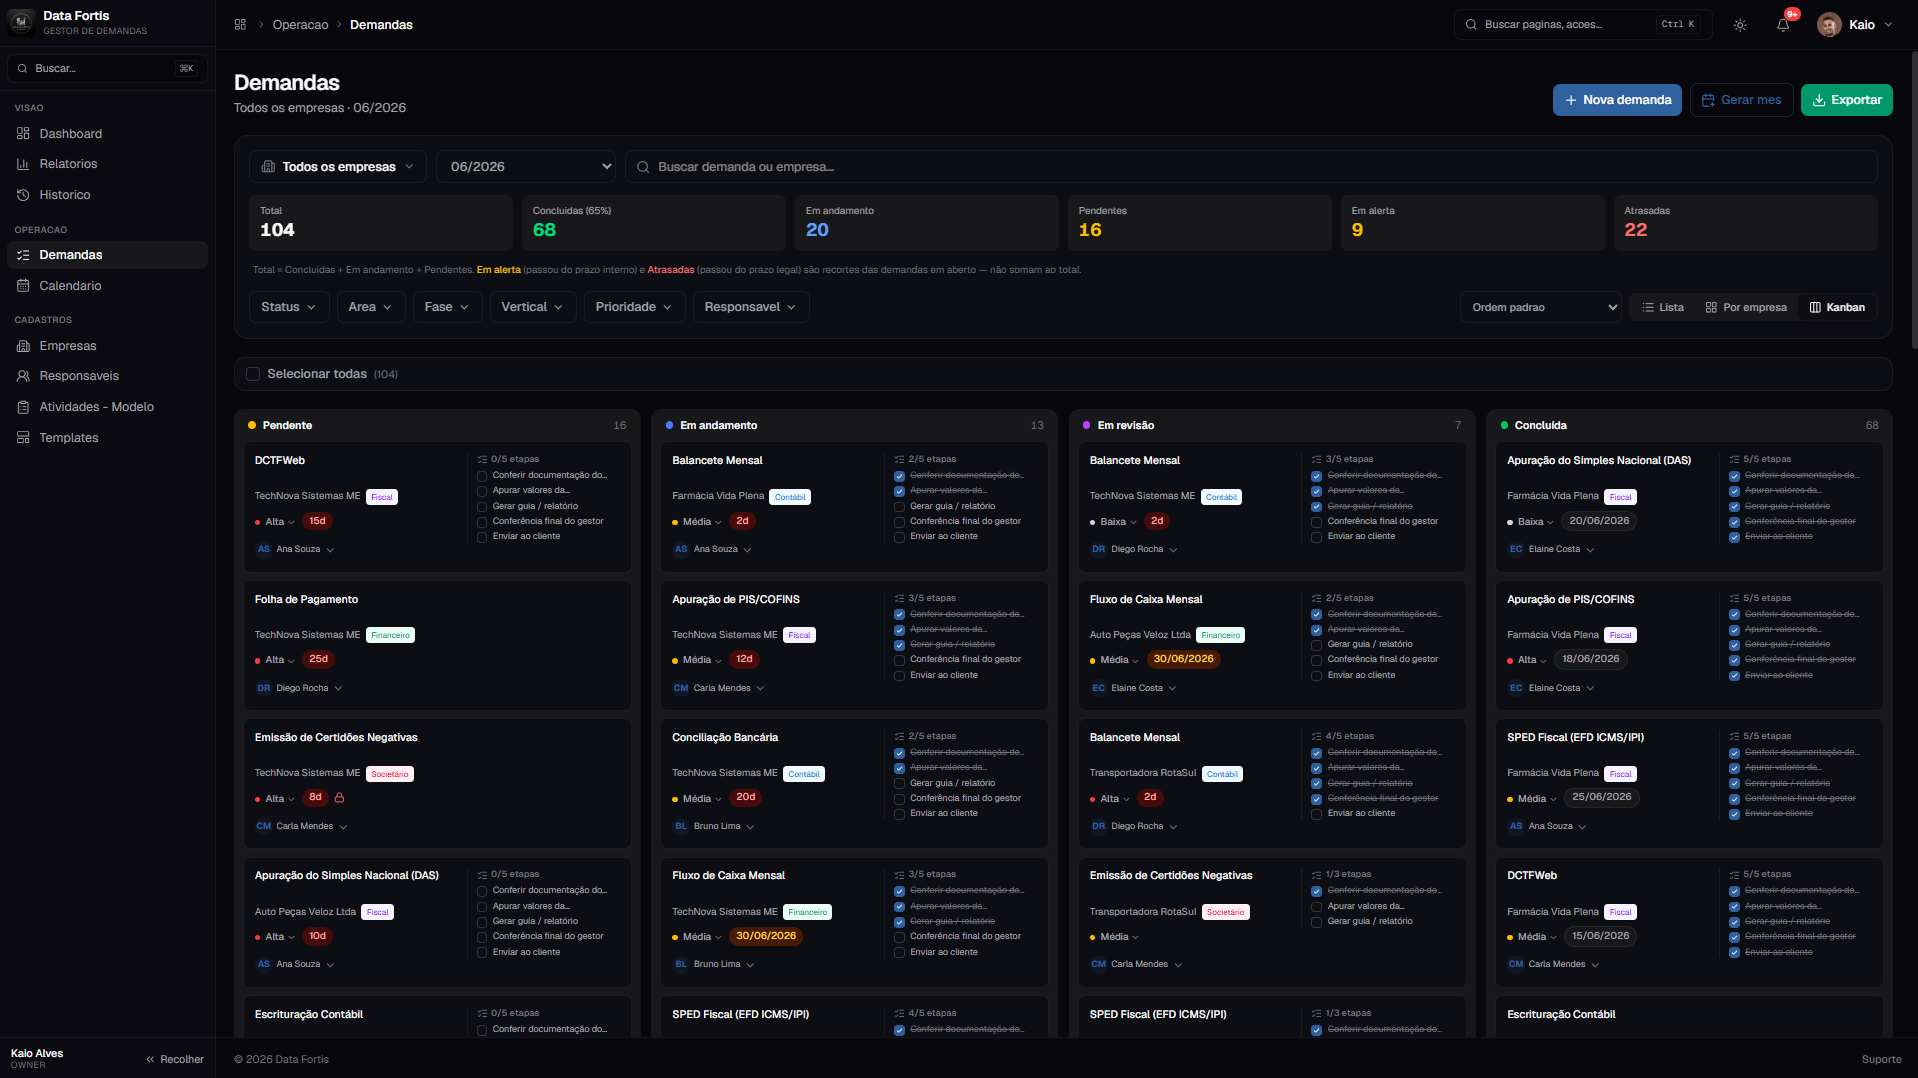Viewport: 1918px width, 1078px height.
Task: Click the BL avatar on Conciliação Bancária card
Action: click(681, 826)
